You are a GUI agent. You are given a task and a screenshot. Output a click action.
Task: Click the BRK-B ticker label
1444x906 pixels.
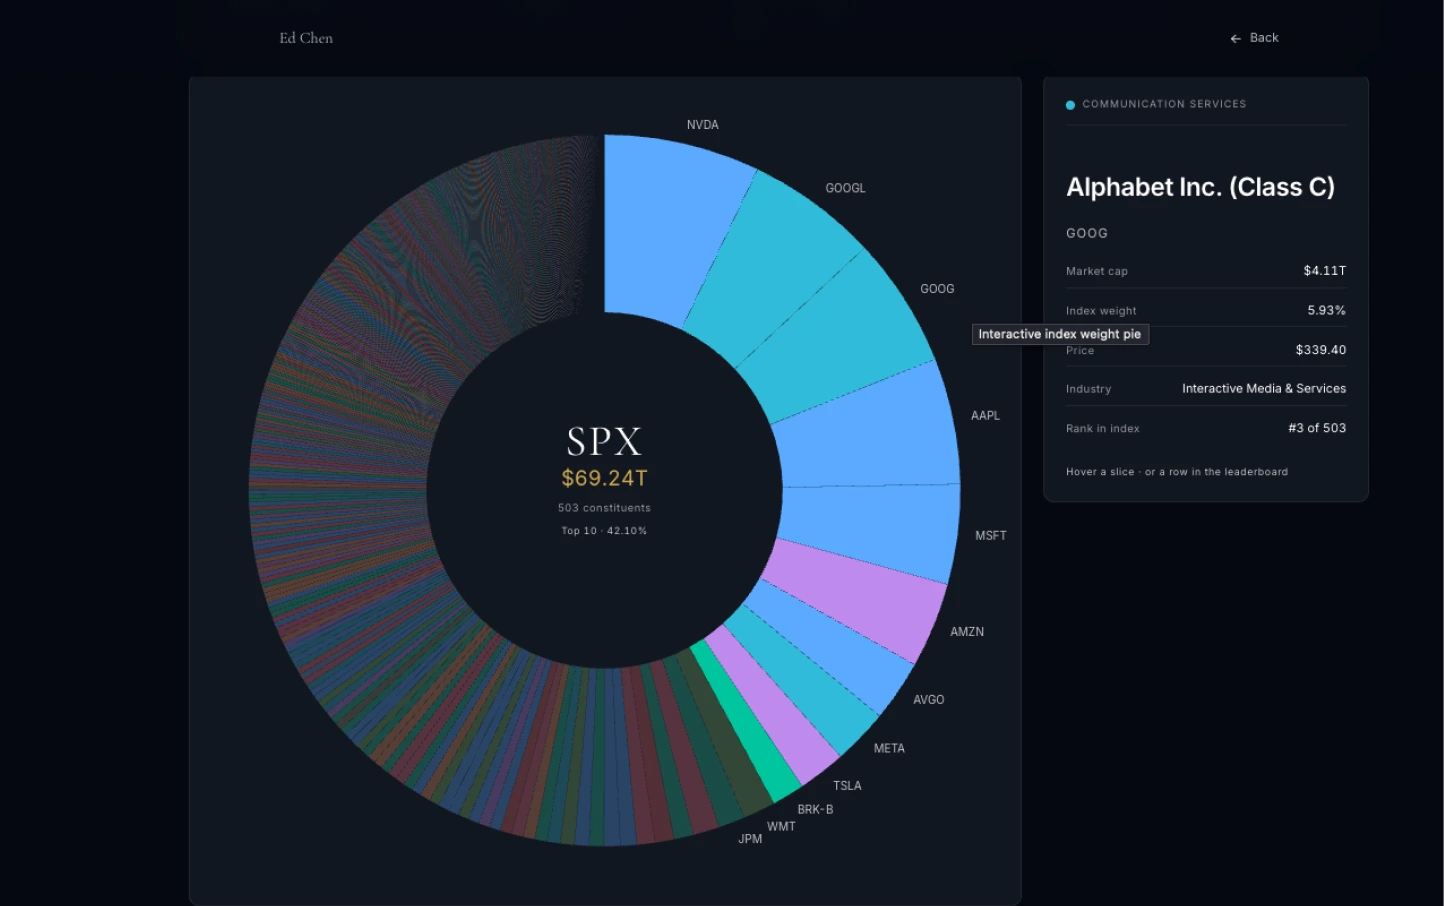815,810
